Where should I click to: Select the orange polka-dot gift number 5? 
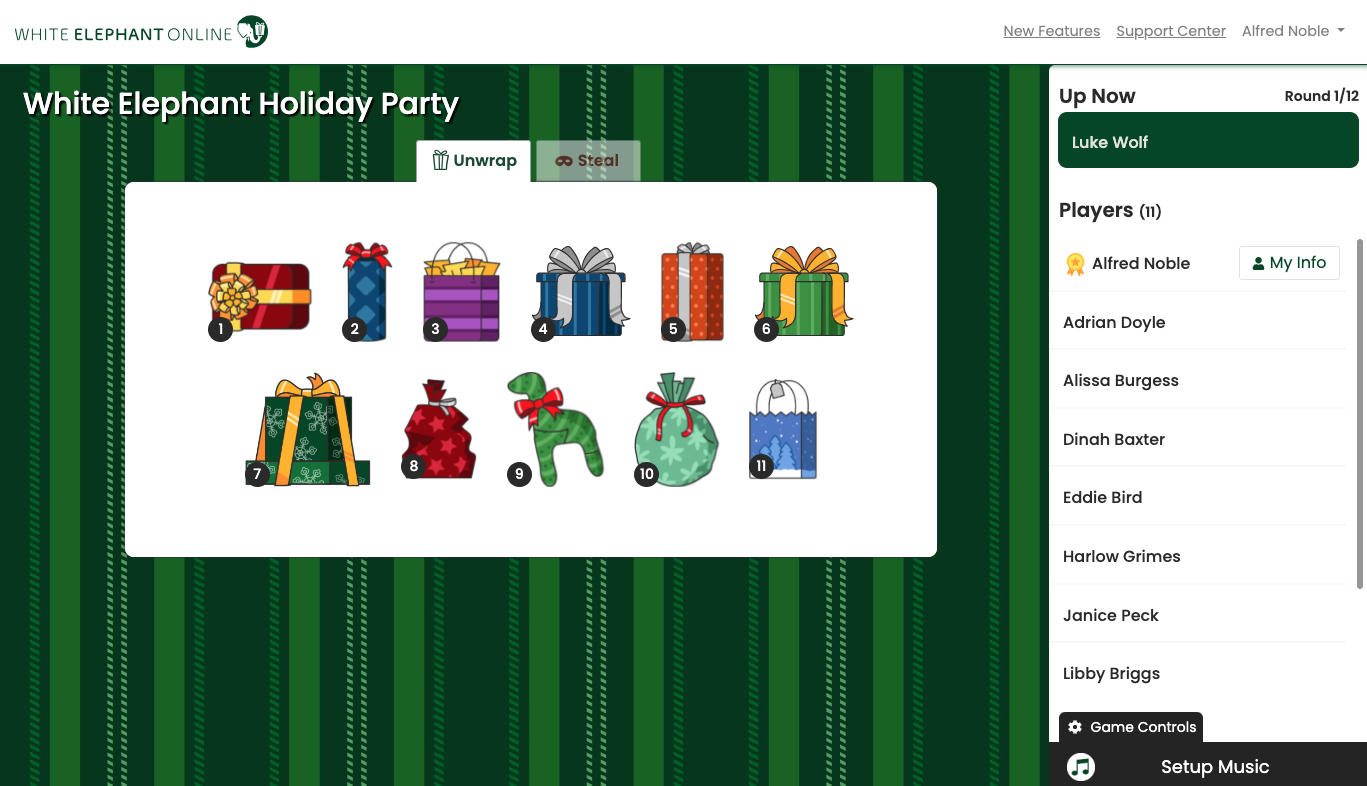tap(691, 291)
